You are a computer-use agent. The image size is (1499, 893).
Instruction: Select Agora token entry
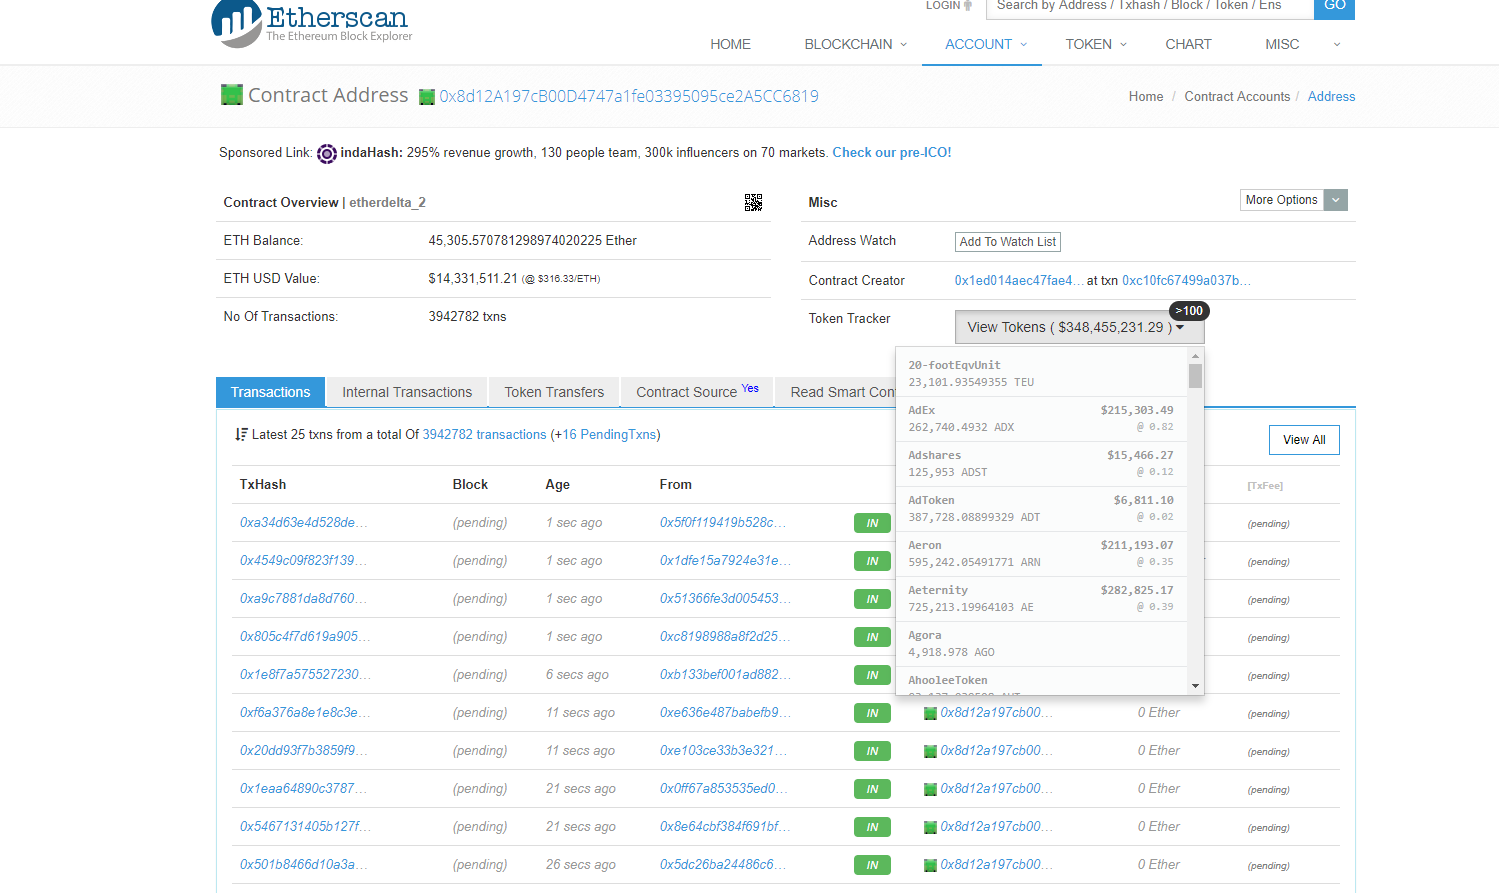pos(1041,644)
